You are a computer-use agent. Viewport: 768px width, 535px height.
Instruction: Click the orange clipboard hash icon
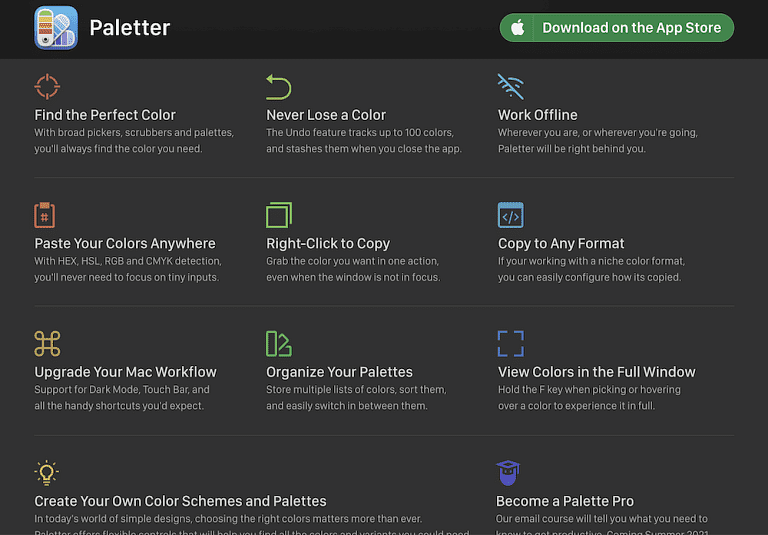(x=45, y=215)
